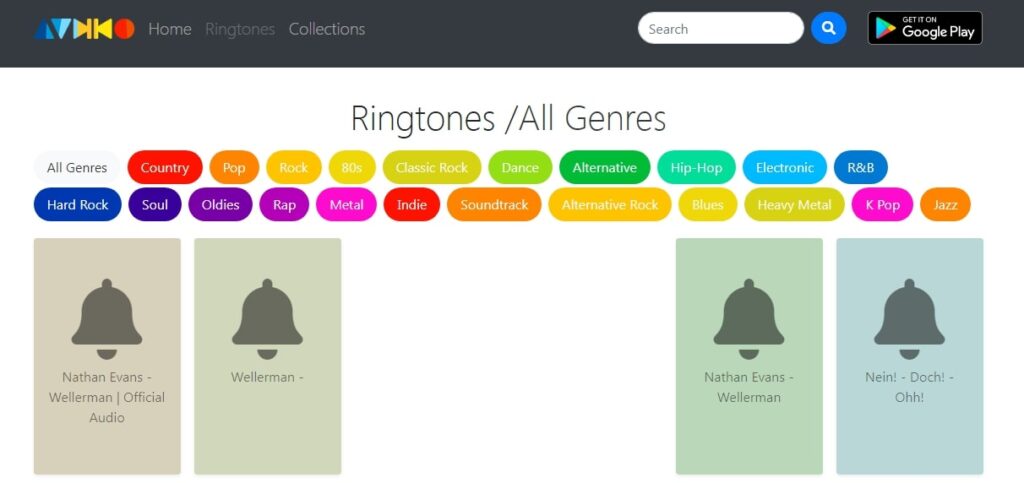Open the Get it on Google Play badge
1024x483 pixels.
[x=924, y=28]
